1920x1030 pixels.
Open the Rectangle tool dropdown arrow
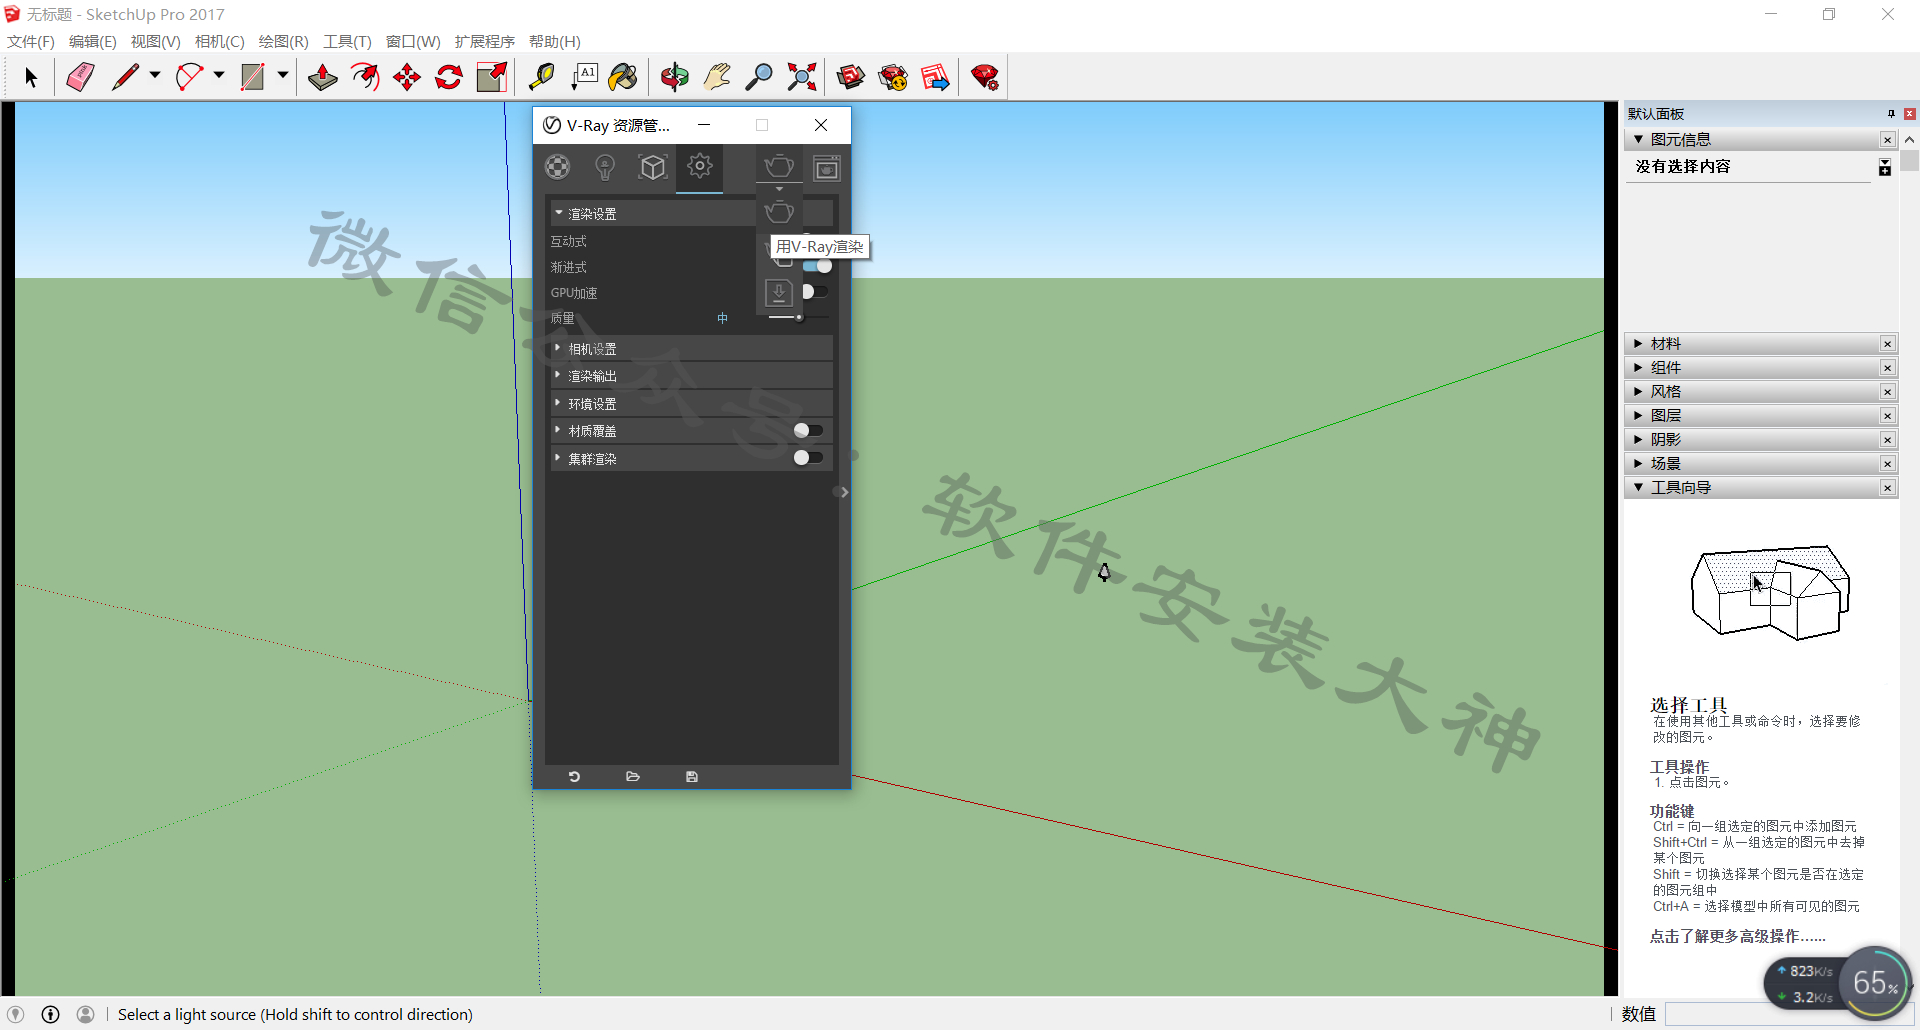coord(283,76)
